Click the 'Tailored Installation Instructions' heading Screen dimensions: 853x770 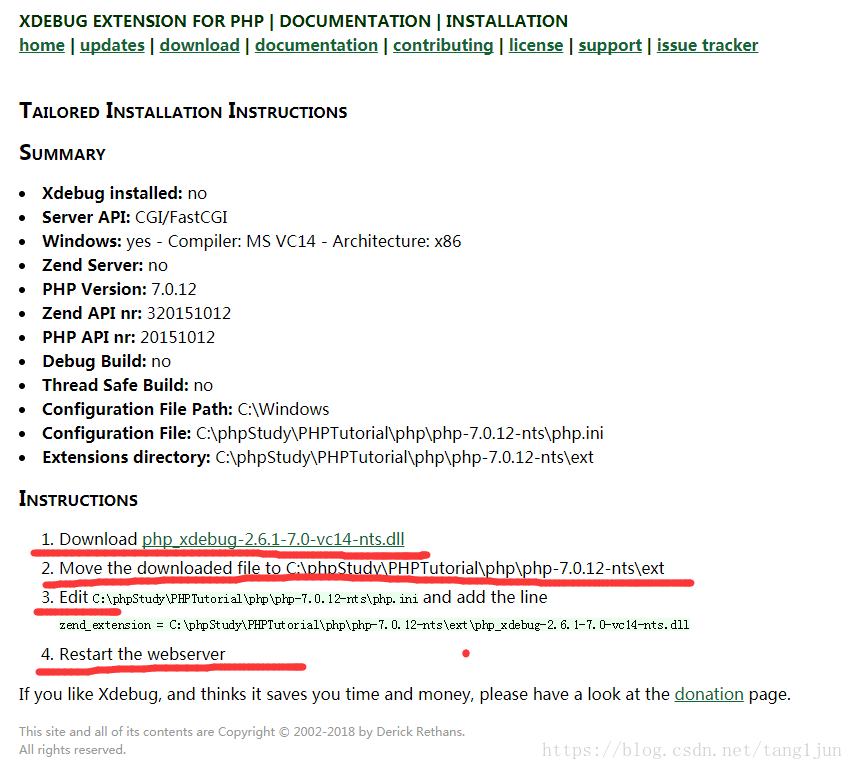coord(183,111)
